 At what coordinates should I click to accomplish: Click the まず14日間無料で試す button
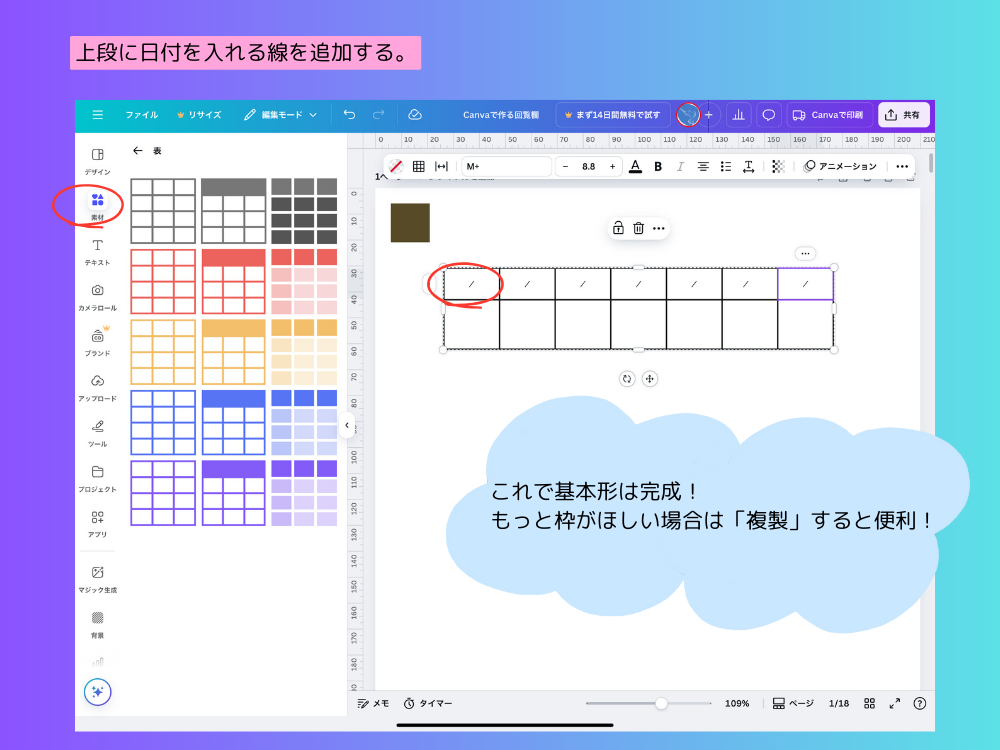[616, 114]
